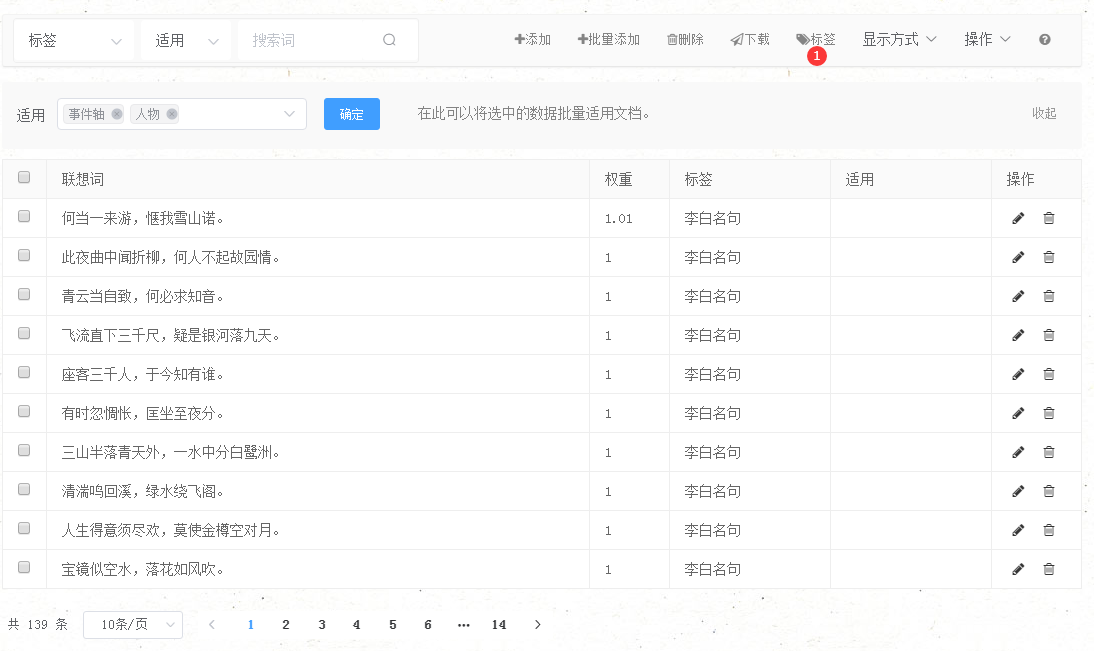
Task: Check the row 宝镜似空水，落花如风吹
Action: (24, 567)
